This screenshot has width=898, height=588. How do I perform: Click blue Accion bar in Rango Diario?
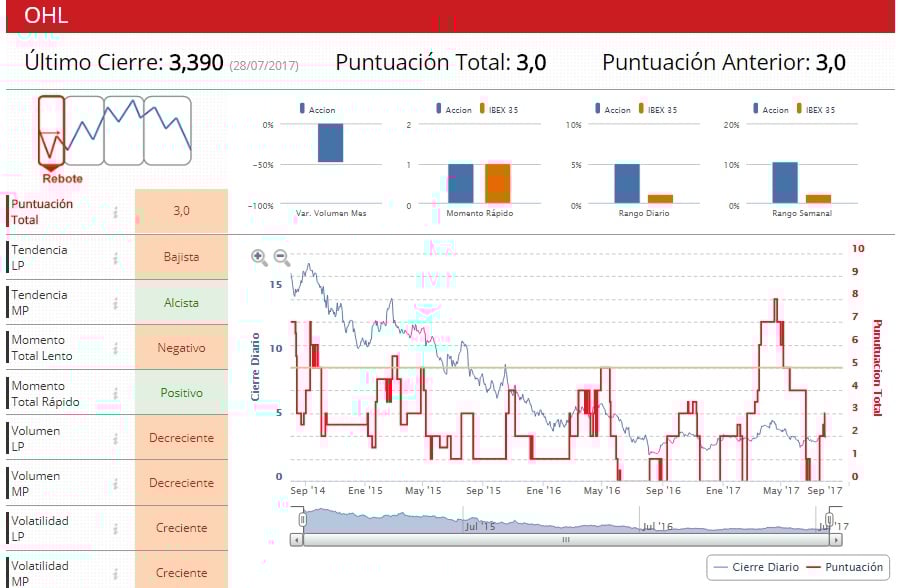click(x=627, y=183)
